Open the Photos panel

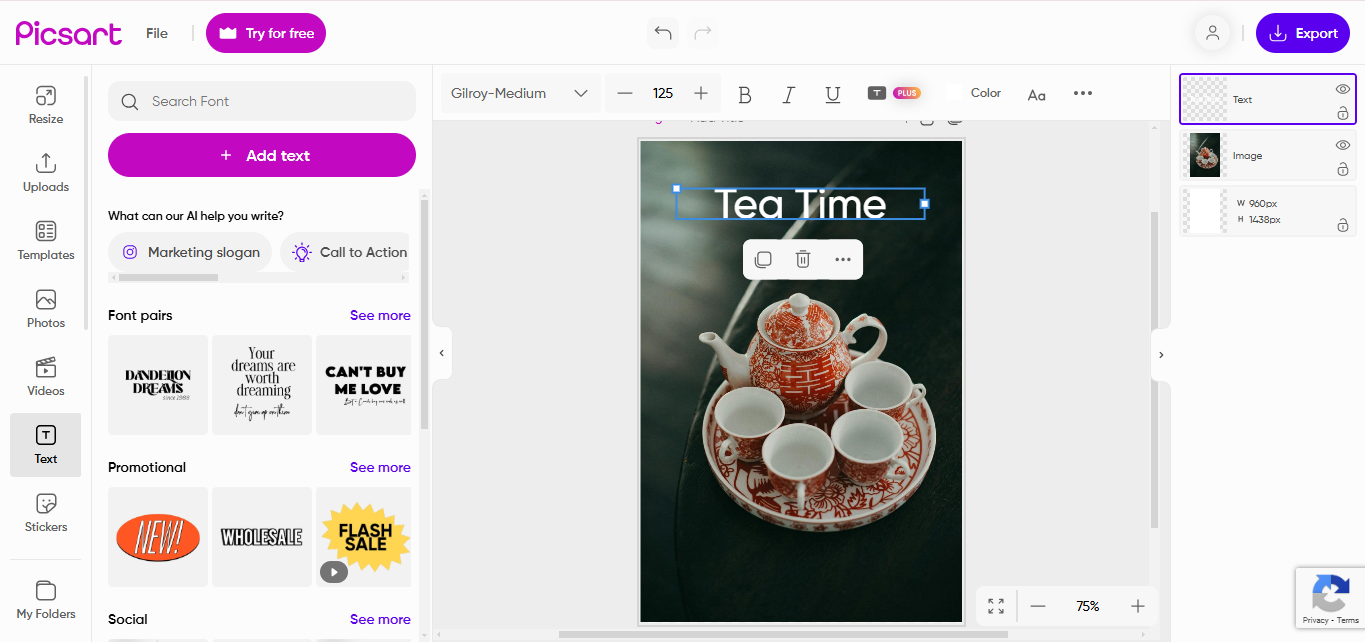tap(46, 309)
